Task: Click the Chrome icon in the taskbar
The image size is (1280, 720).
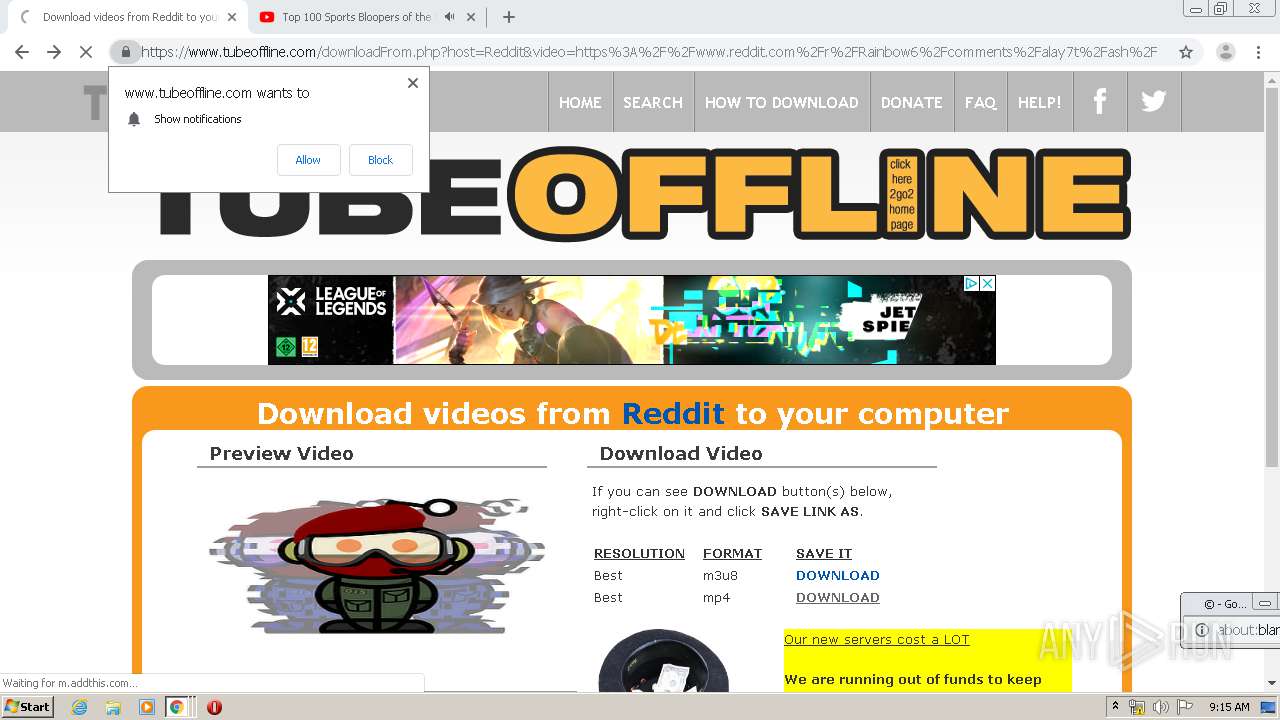Action: click(x=176, y=707)
